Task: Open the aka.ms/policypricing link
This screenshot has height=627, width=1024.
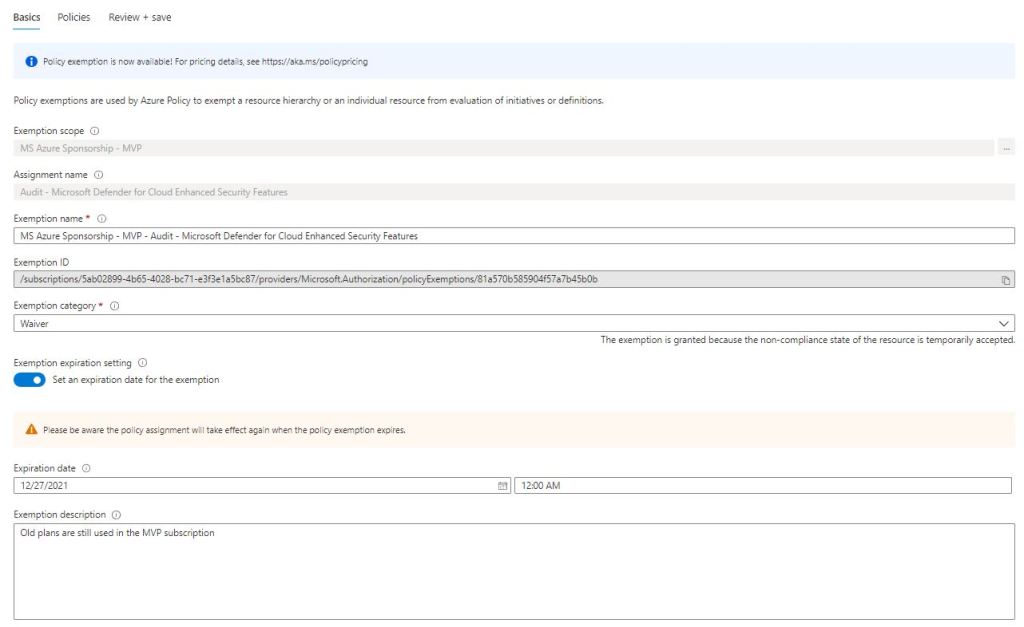Action: (313, 61)
